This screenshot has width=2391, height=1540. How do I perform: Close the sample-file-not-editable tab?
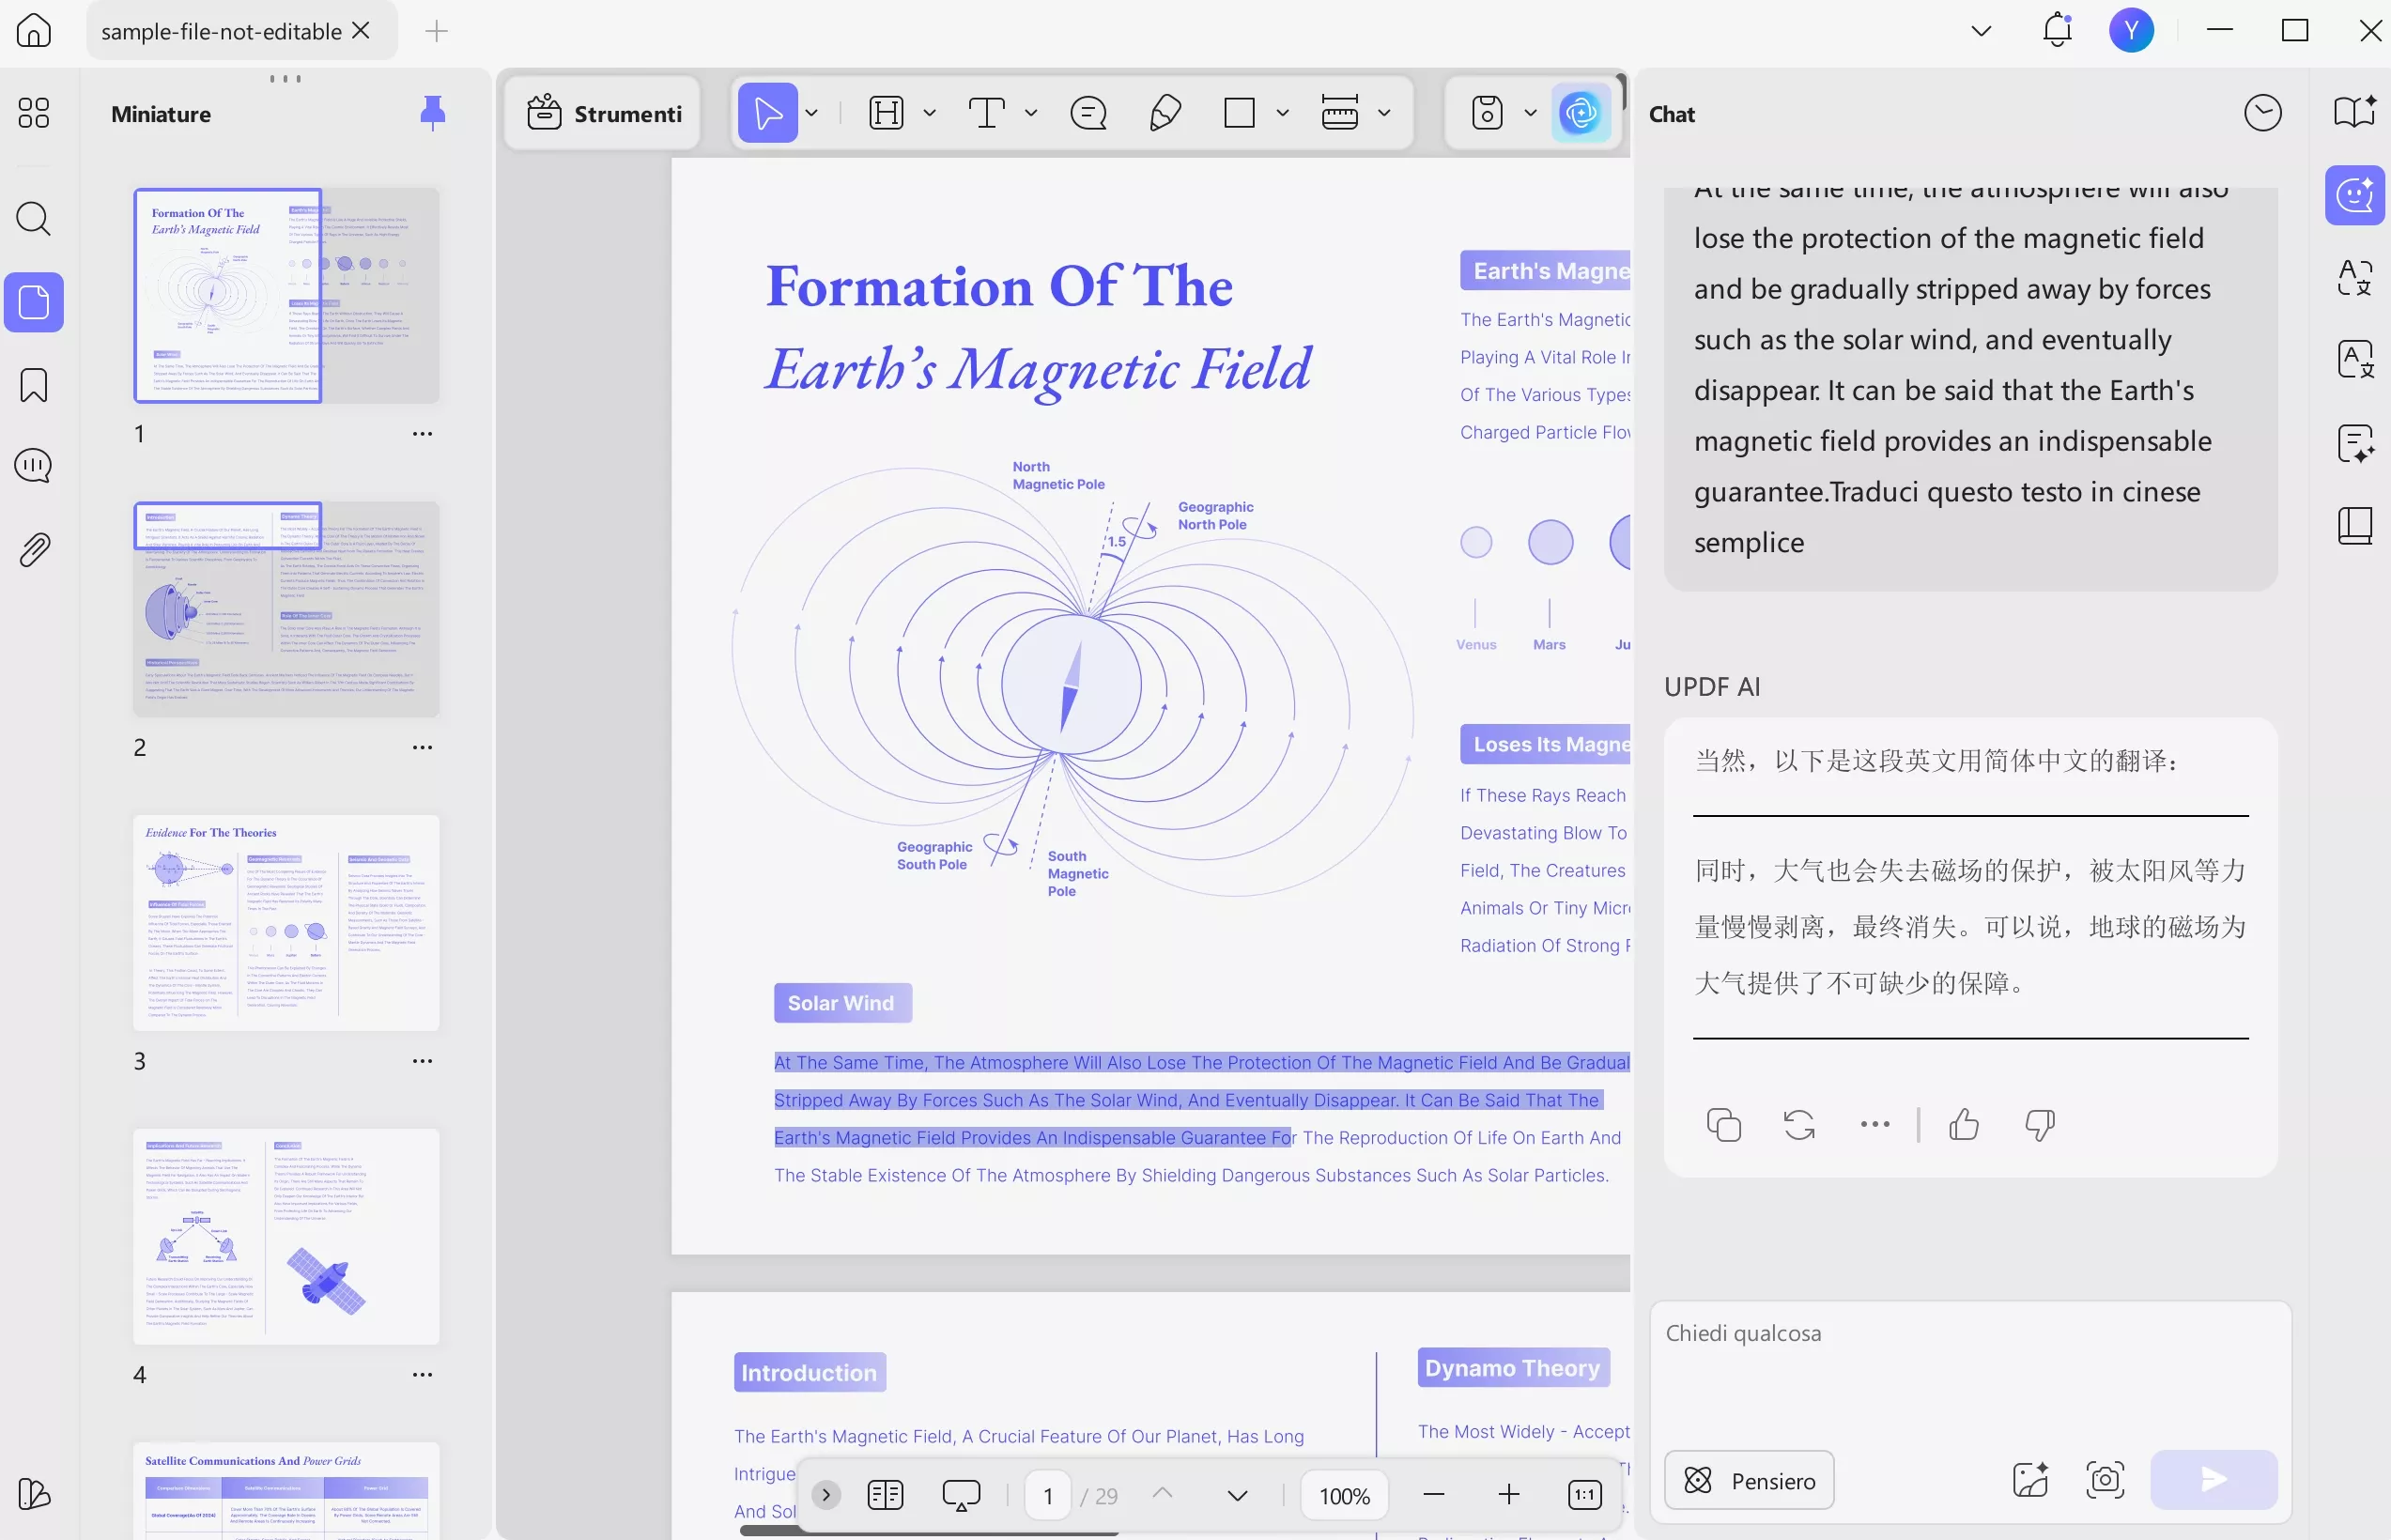pyautogui.click(x=362, y=30)
